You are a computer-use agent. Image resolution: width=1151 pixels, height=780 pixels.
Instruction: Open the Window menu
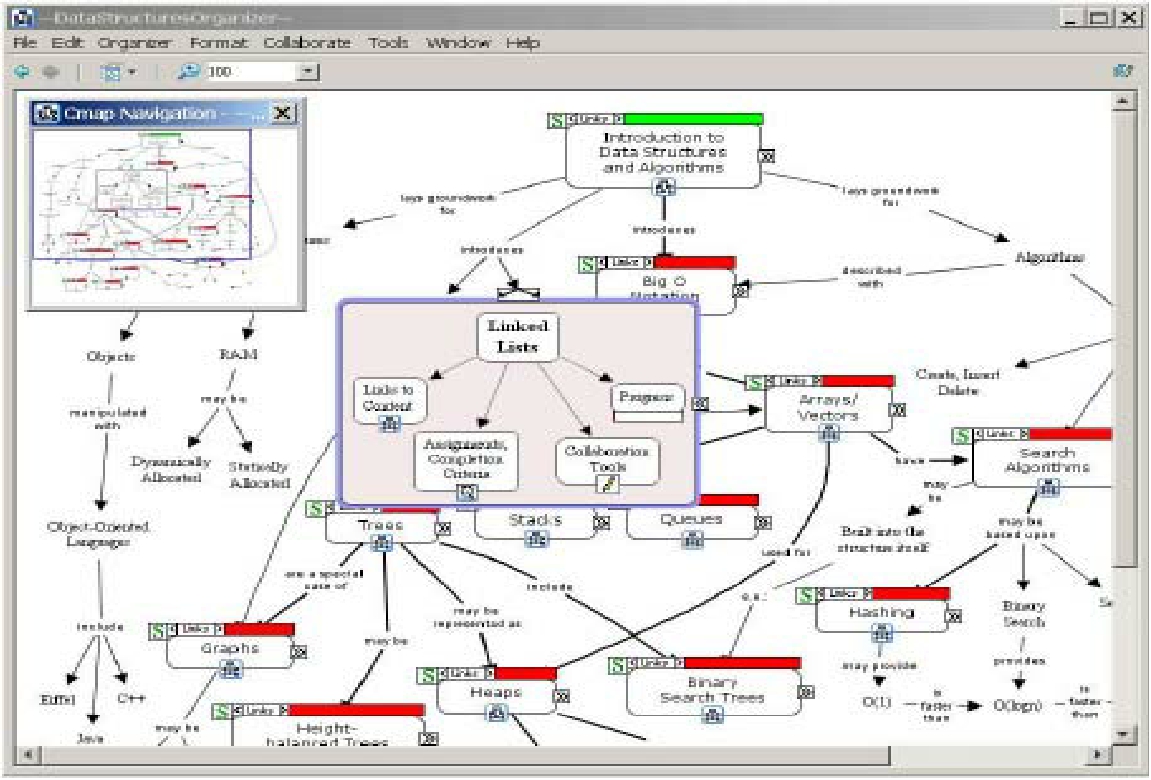coord(458,43)
